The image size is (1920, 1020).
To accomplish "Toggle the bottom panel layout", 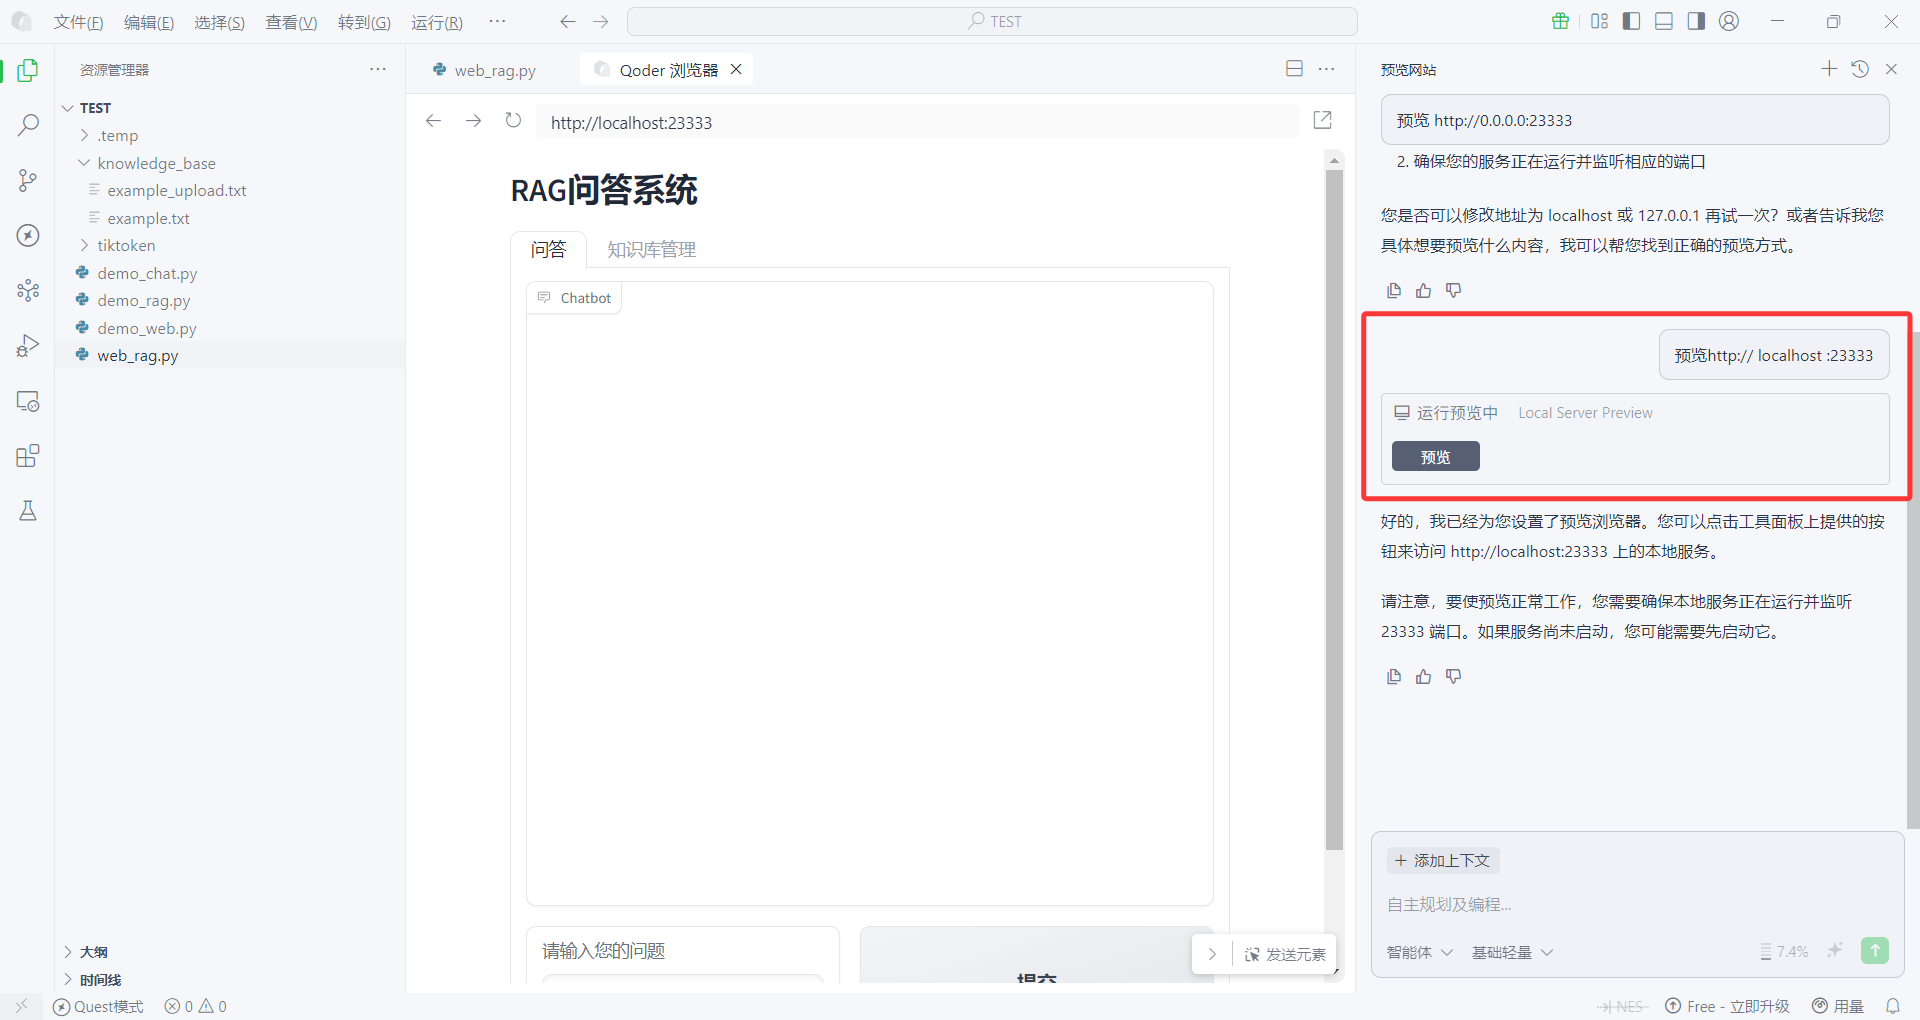I will tap(1664, 21).
